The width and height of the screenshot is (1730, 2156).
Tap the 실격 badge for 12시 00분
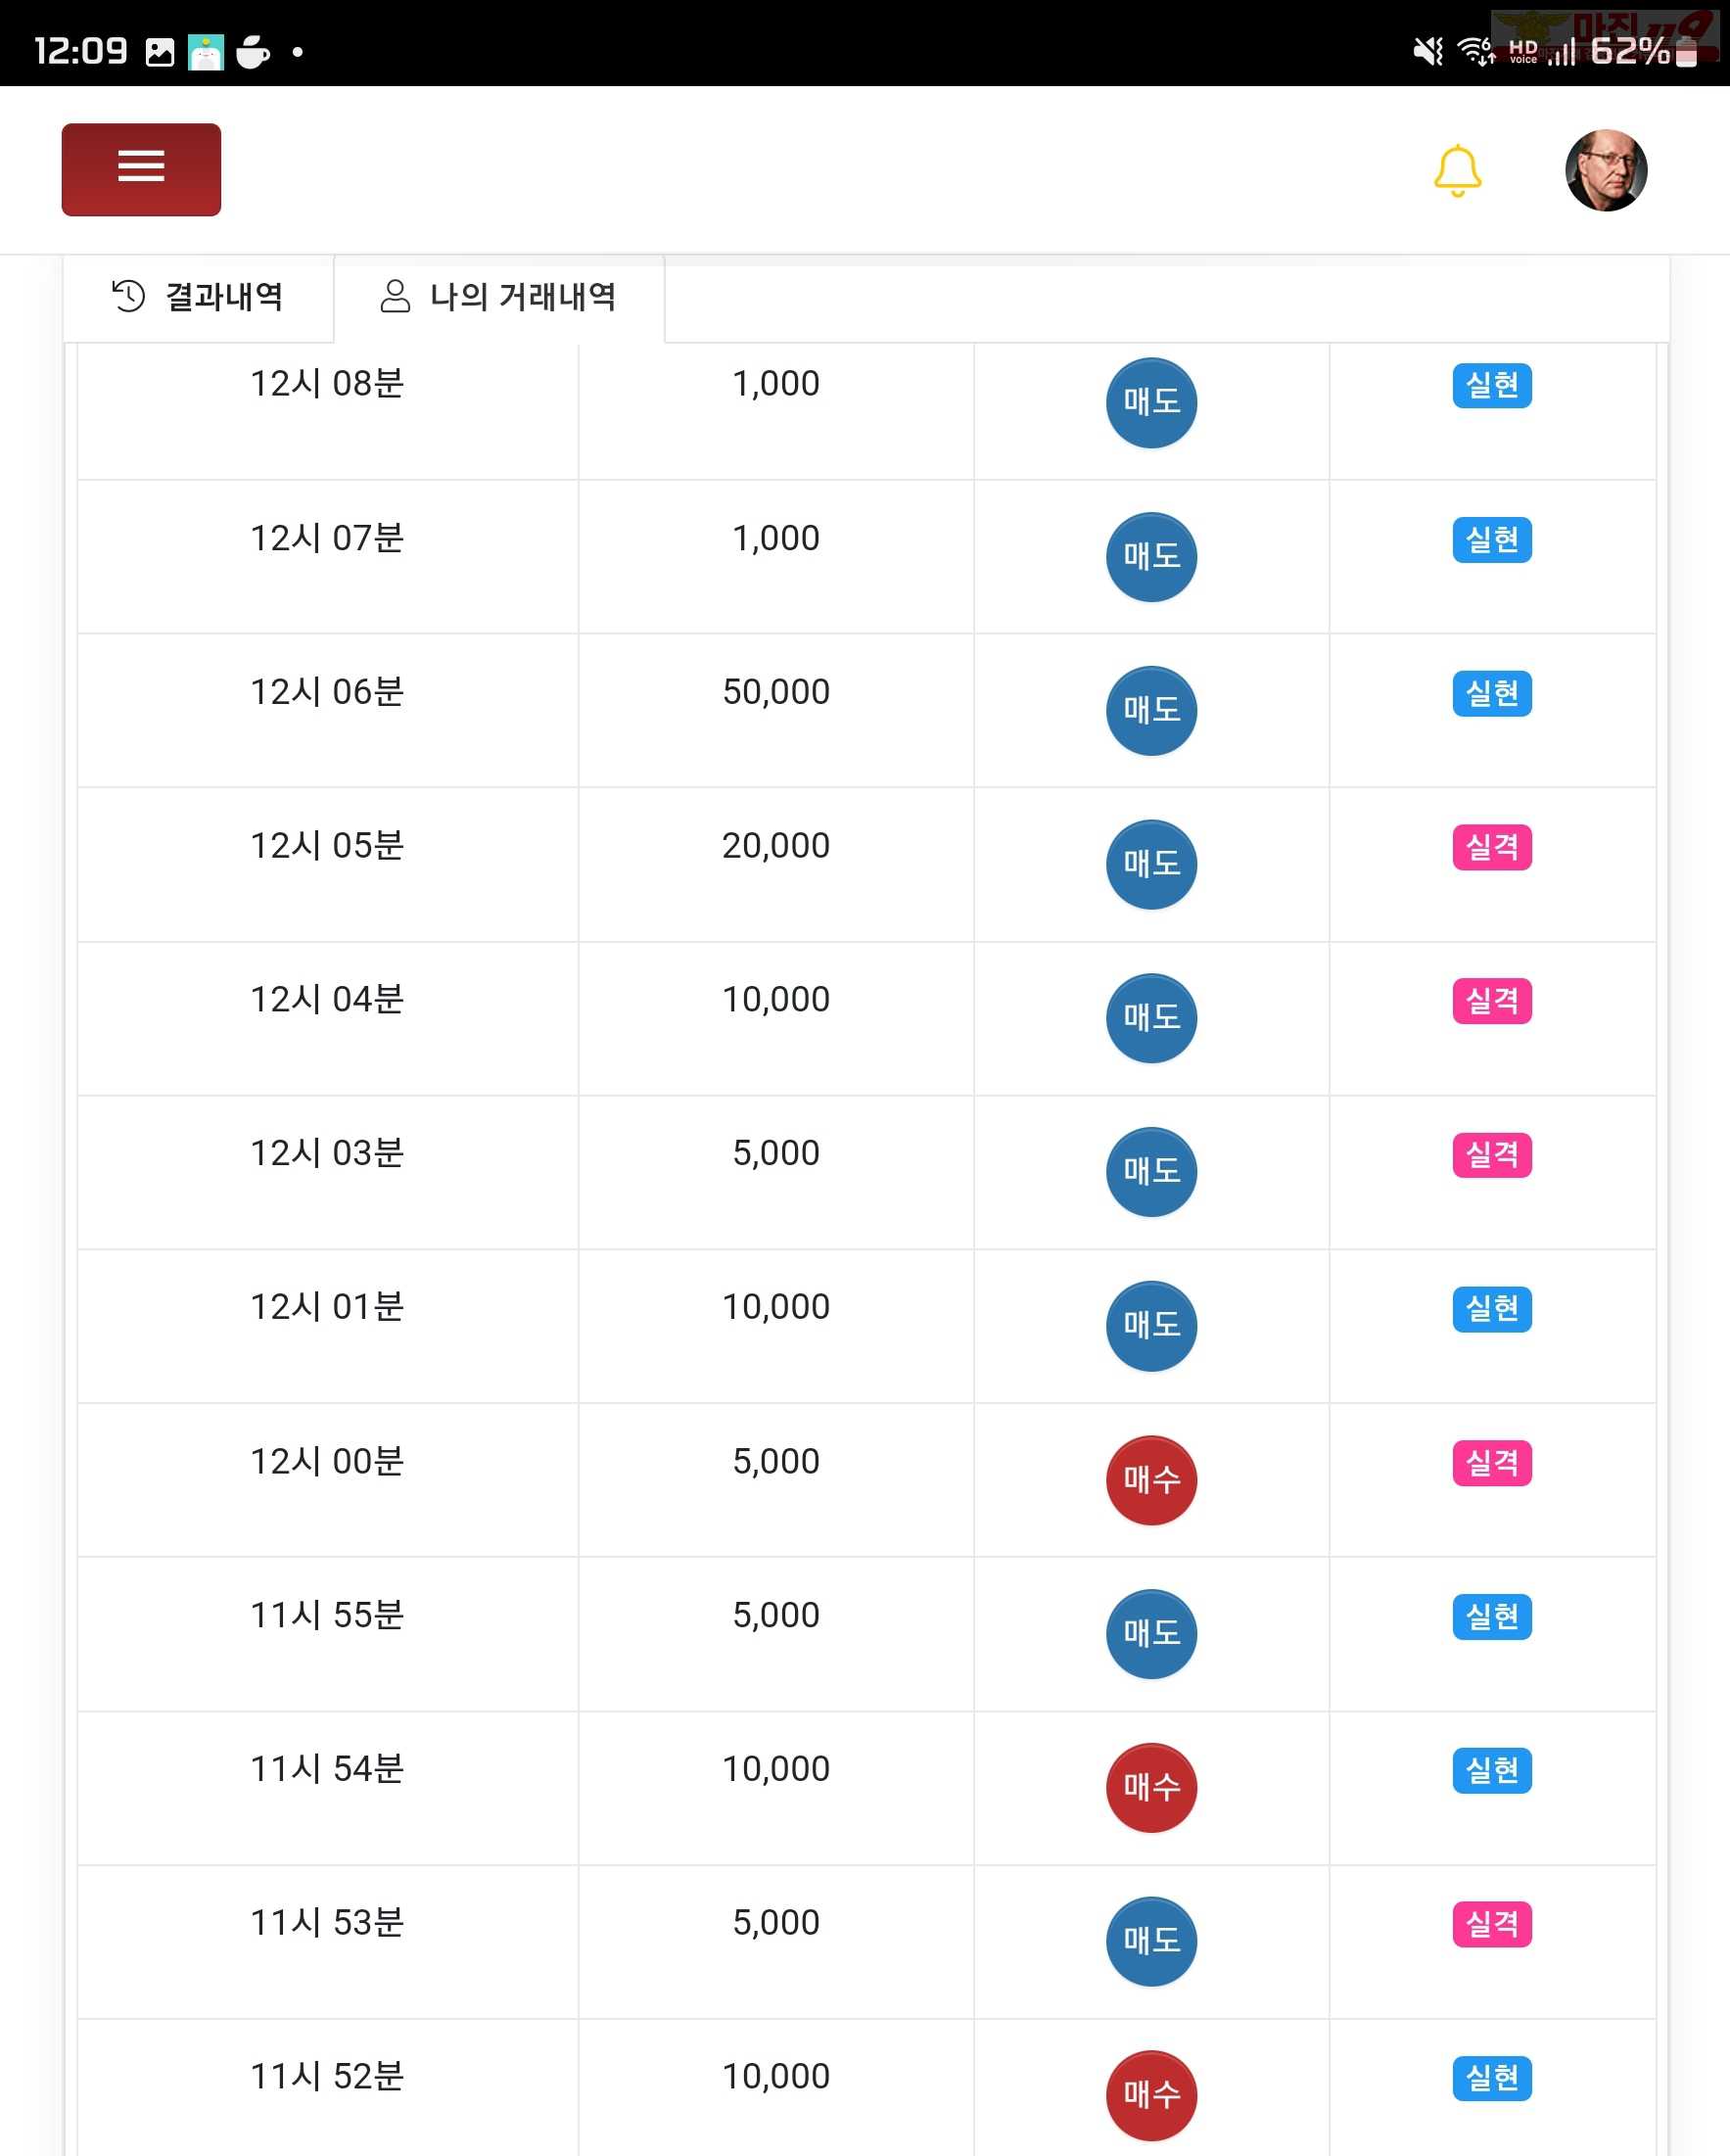[x=1492, y=1463]
